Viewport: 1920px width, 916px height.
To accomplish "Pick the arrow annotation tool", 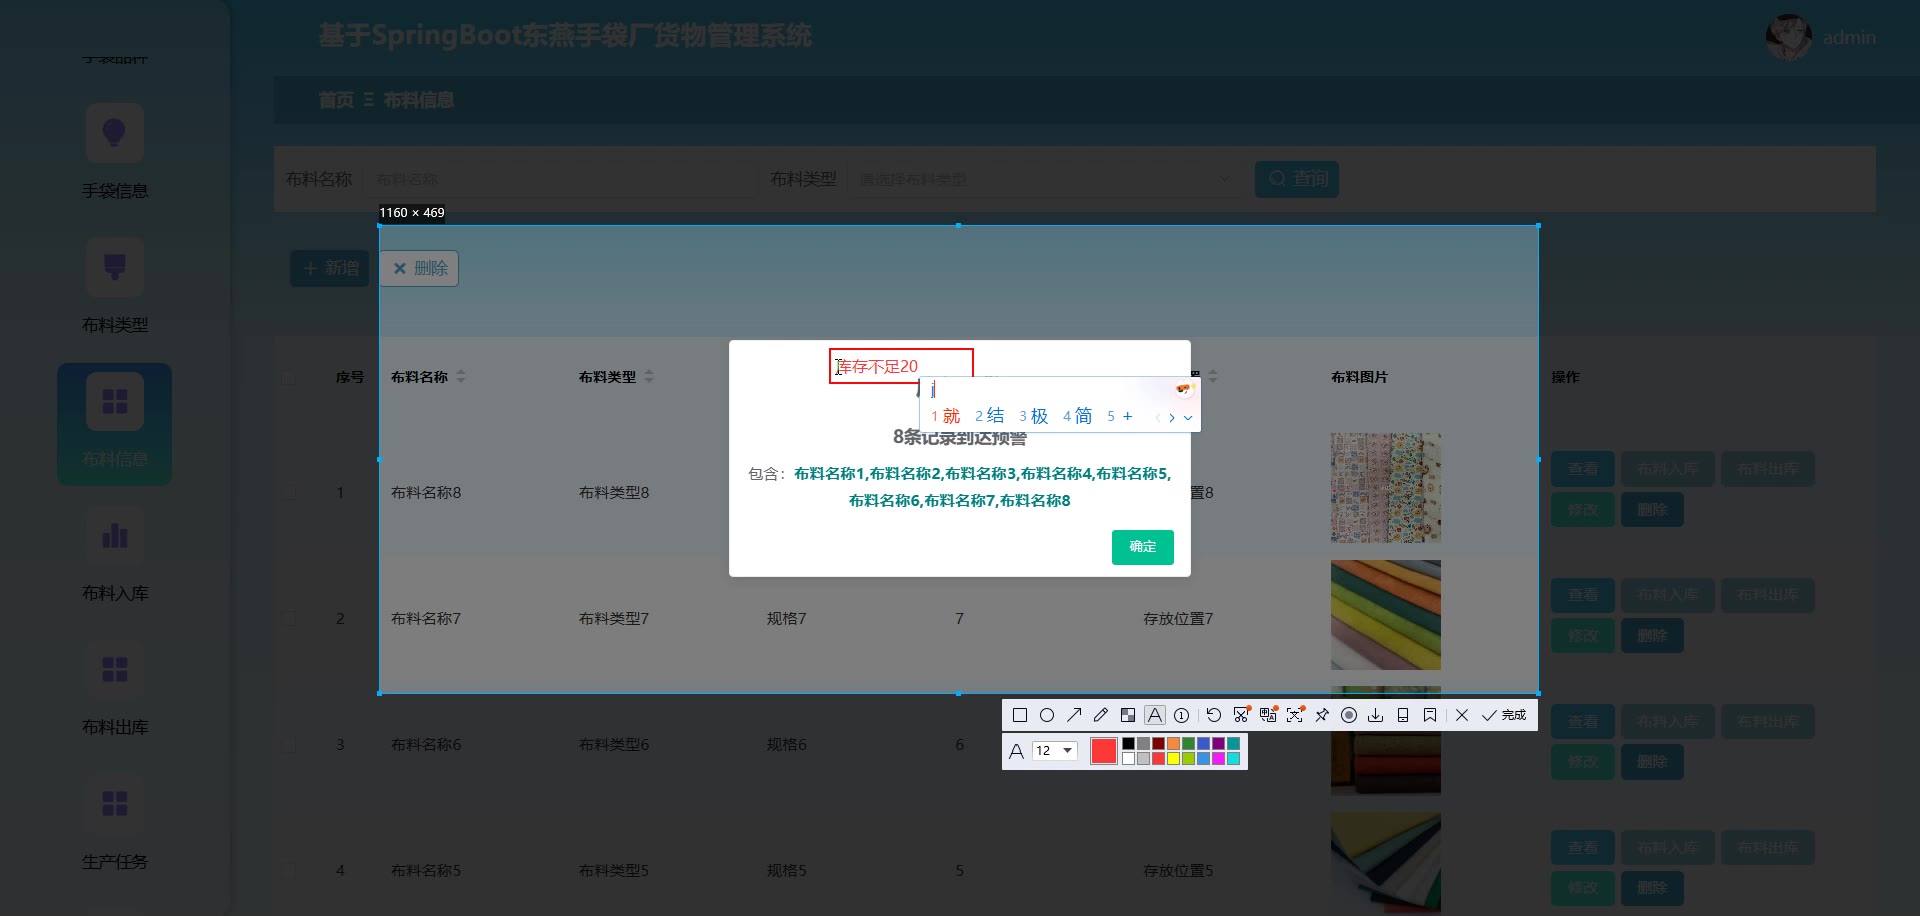I will [1074, 715].
